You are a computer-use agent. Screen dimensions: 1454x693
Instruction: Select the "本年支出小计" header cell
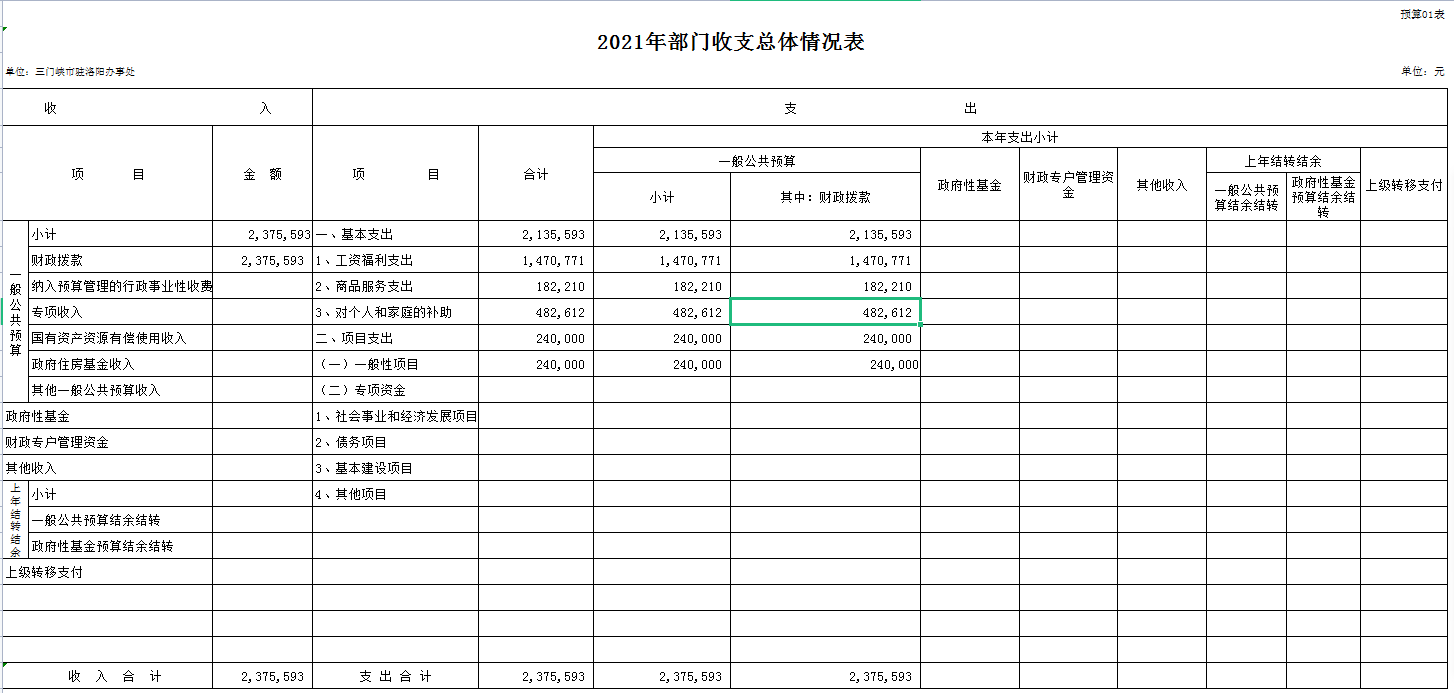(x=1020, y=137)
